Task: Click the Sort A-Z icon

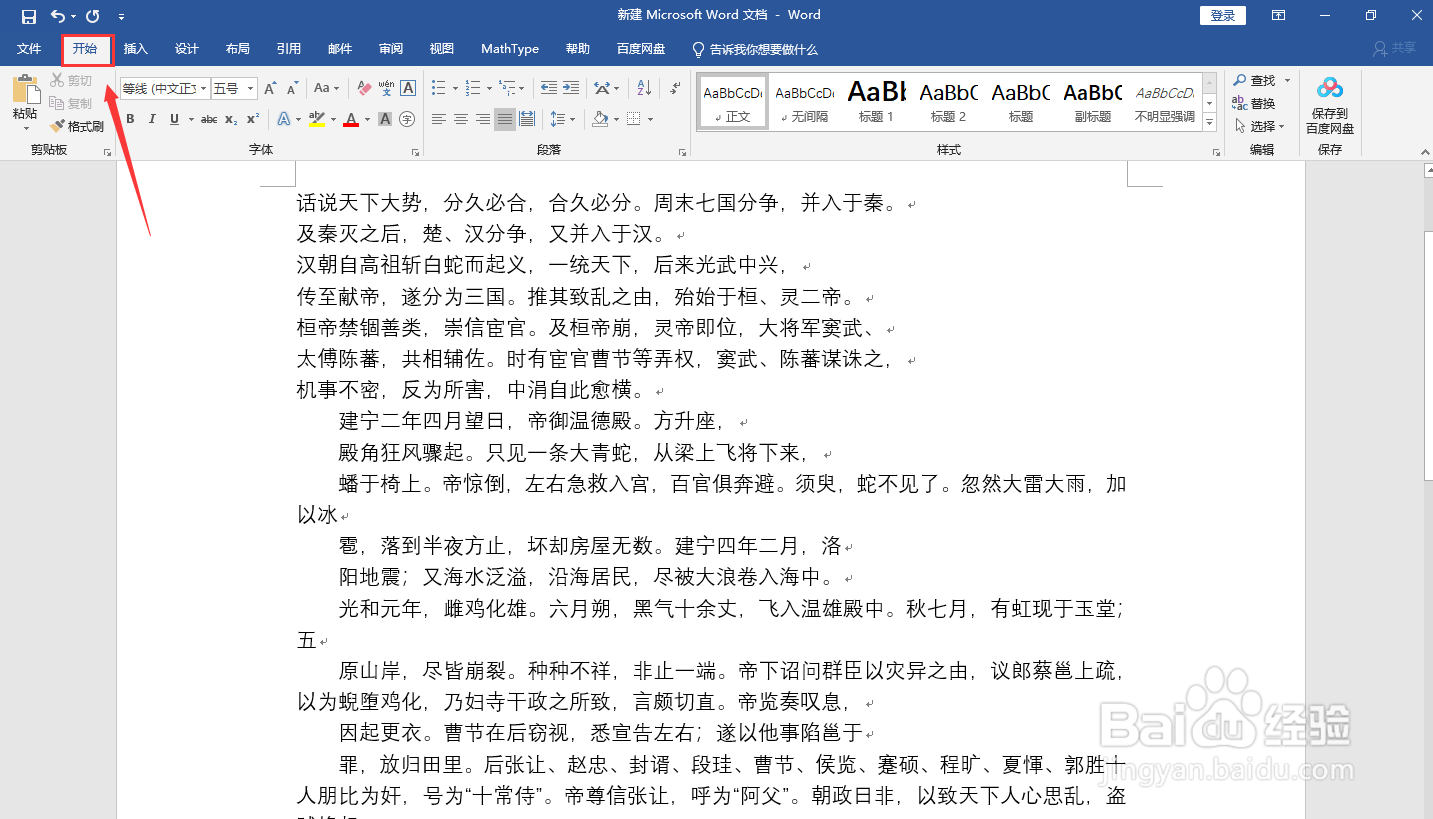Action: [644, 89]
